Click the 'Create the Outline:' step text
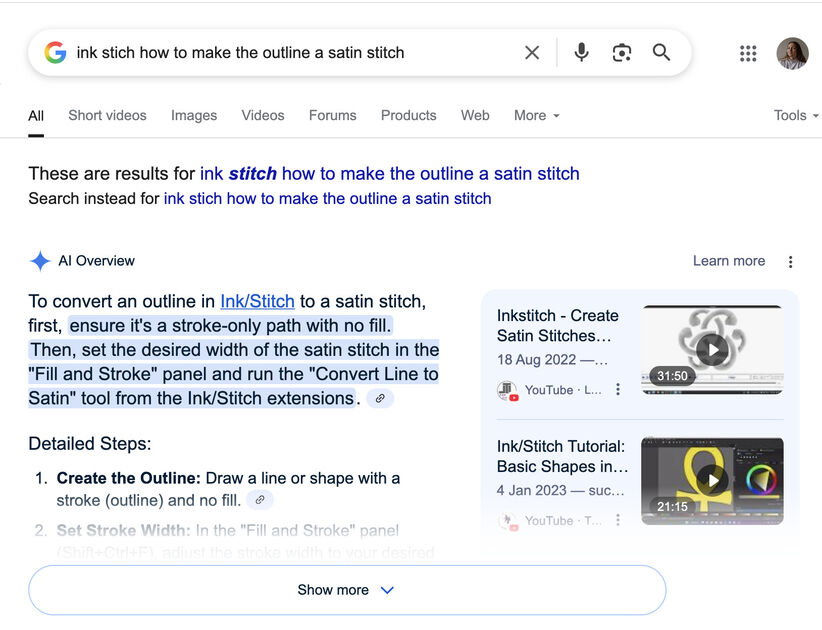 [128, 478]
